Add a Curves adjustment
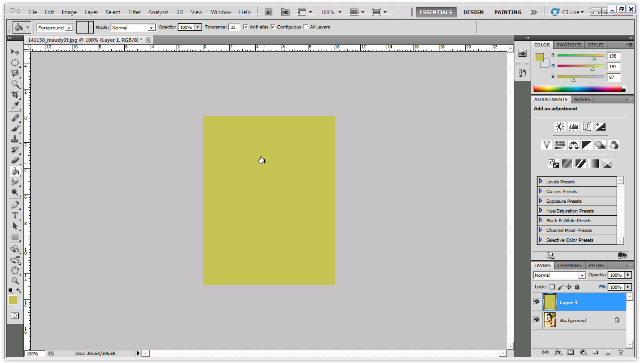This screenshot has width=640, height=363. pos(587,127)
